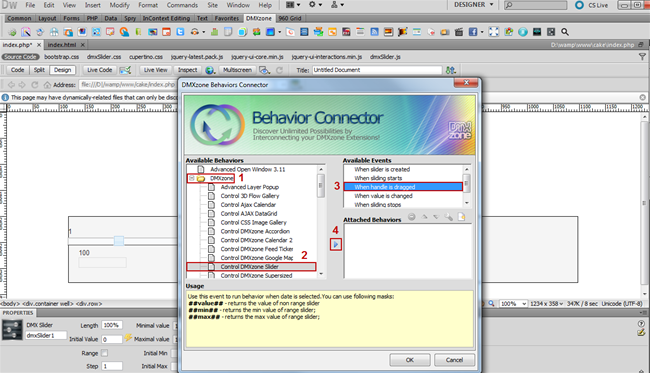Screen dimensions: 650x373
Task: Click the delete attached behavior minus icon
Action: click(x=412, y=217)
